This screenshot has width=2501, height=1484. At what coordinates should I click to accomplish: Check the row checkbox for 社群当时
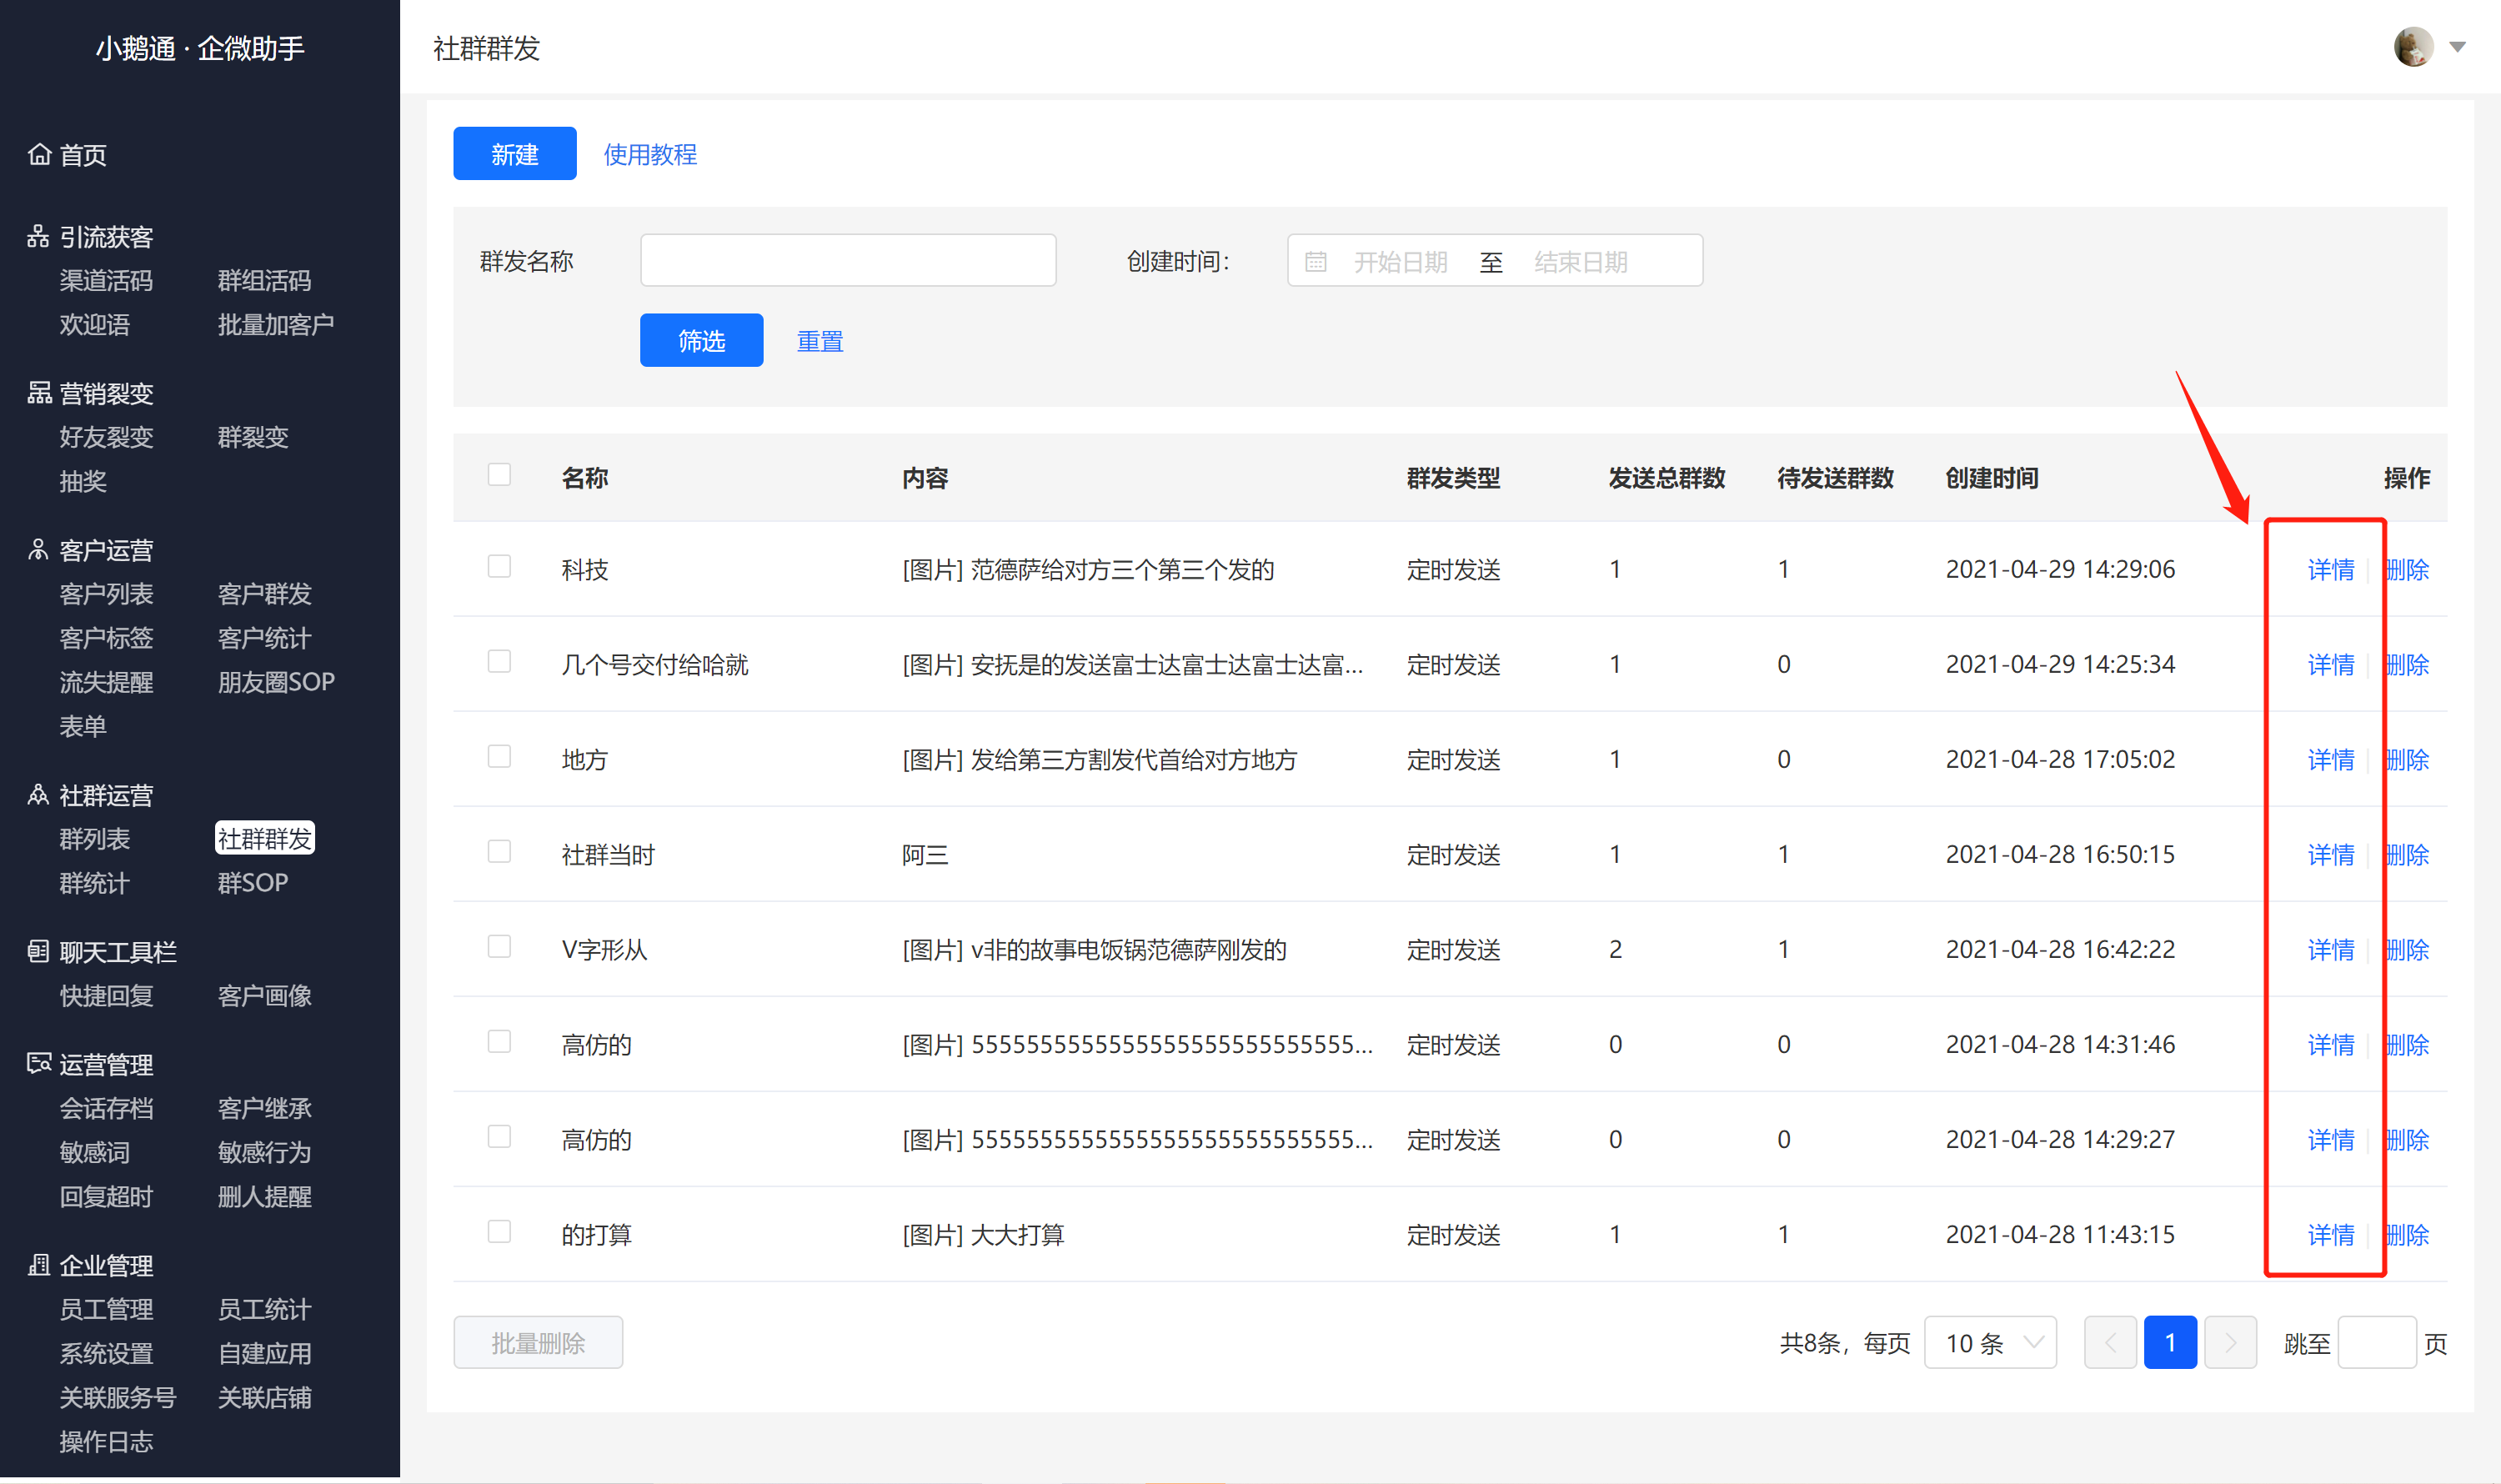[x=499, y=851]
